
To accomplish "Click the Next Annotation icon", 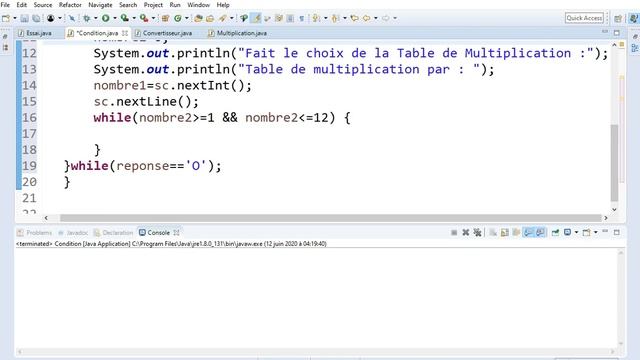I will (x=316, y=18).
